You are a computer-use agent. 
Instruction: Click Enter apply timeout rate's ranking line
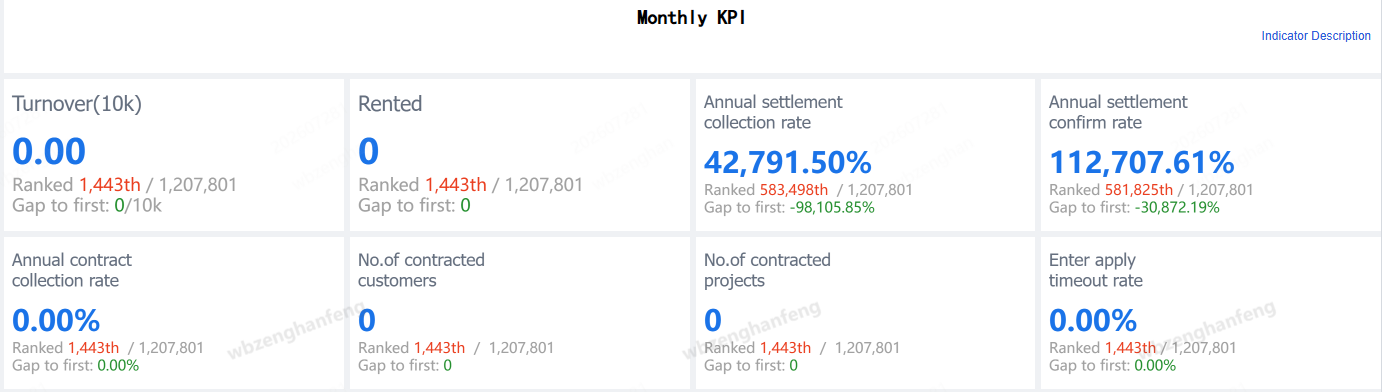pyautogui.click(x=1142, y=348)
